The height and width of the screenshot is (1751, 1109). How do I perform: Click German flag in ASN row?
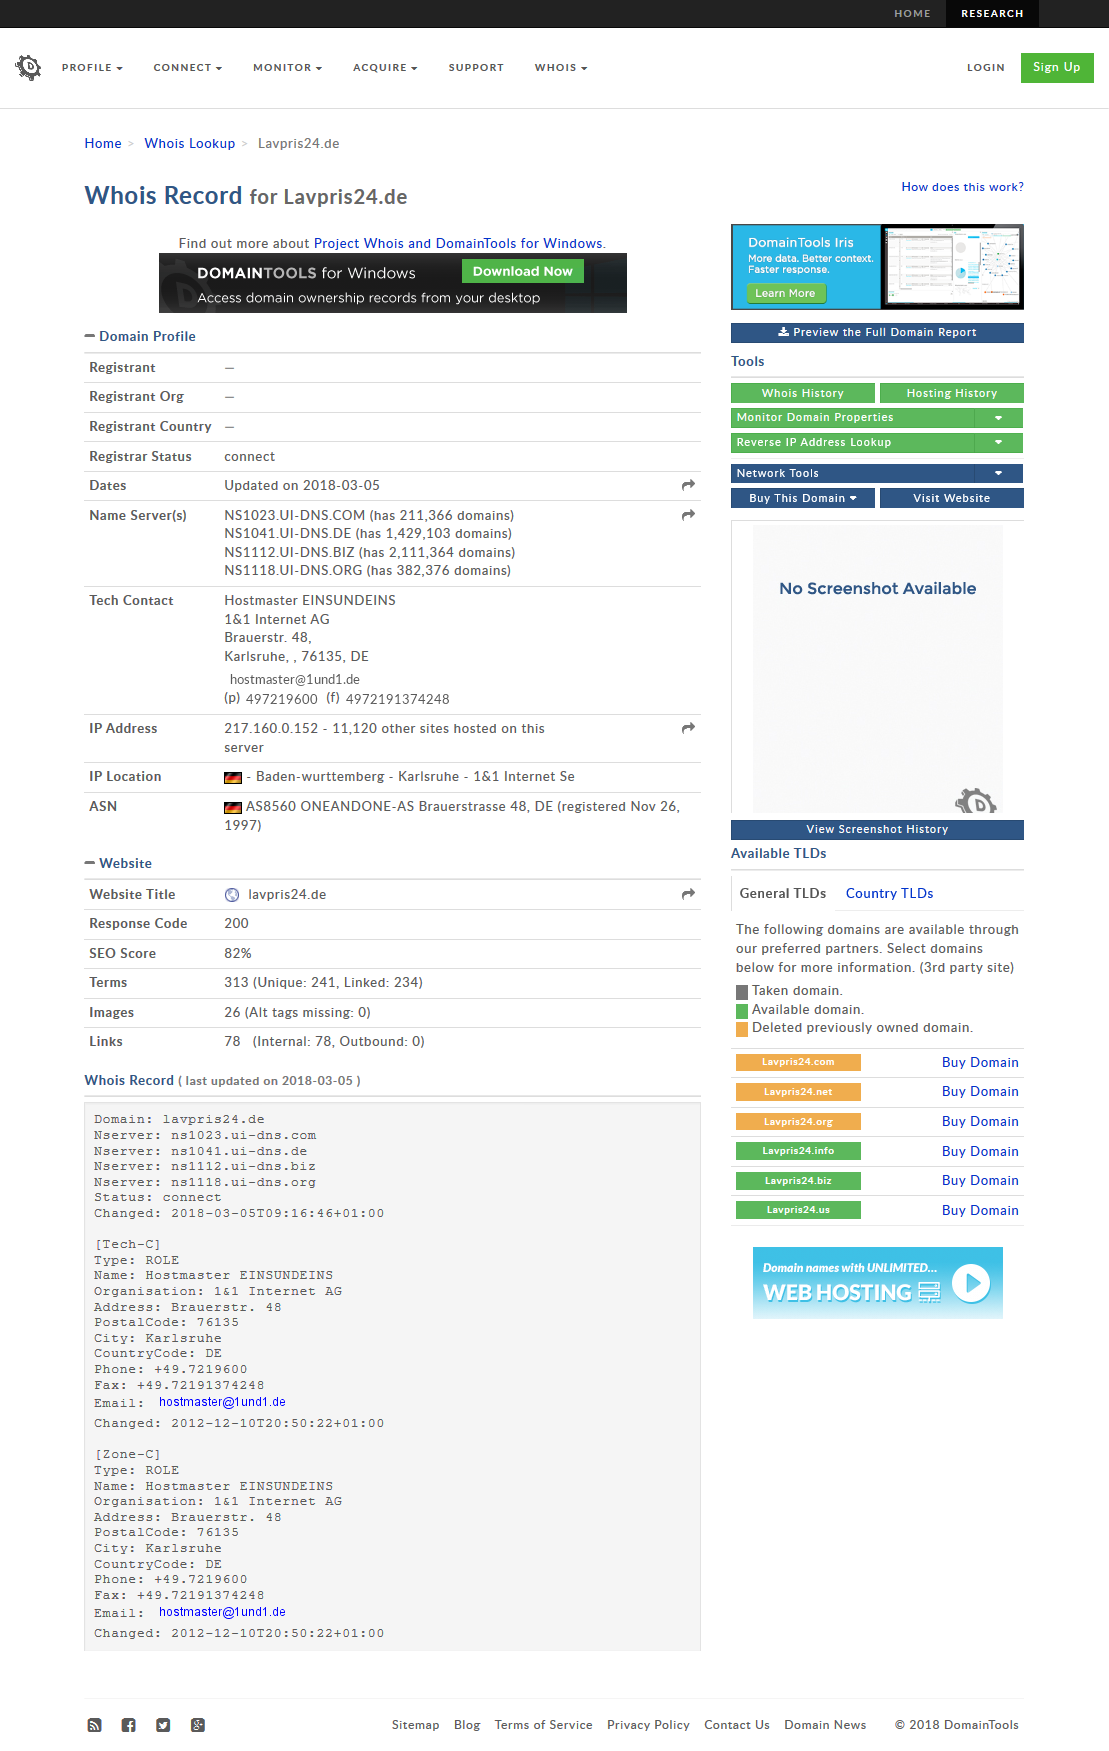click(x=233, y=807)
